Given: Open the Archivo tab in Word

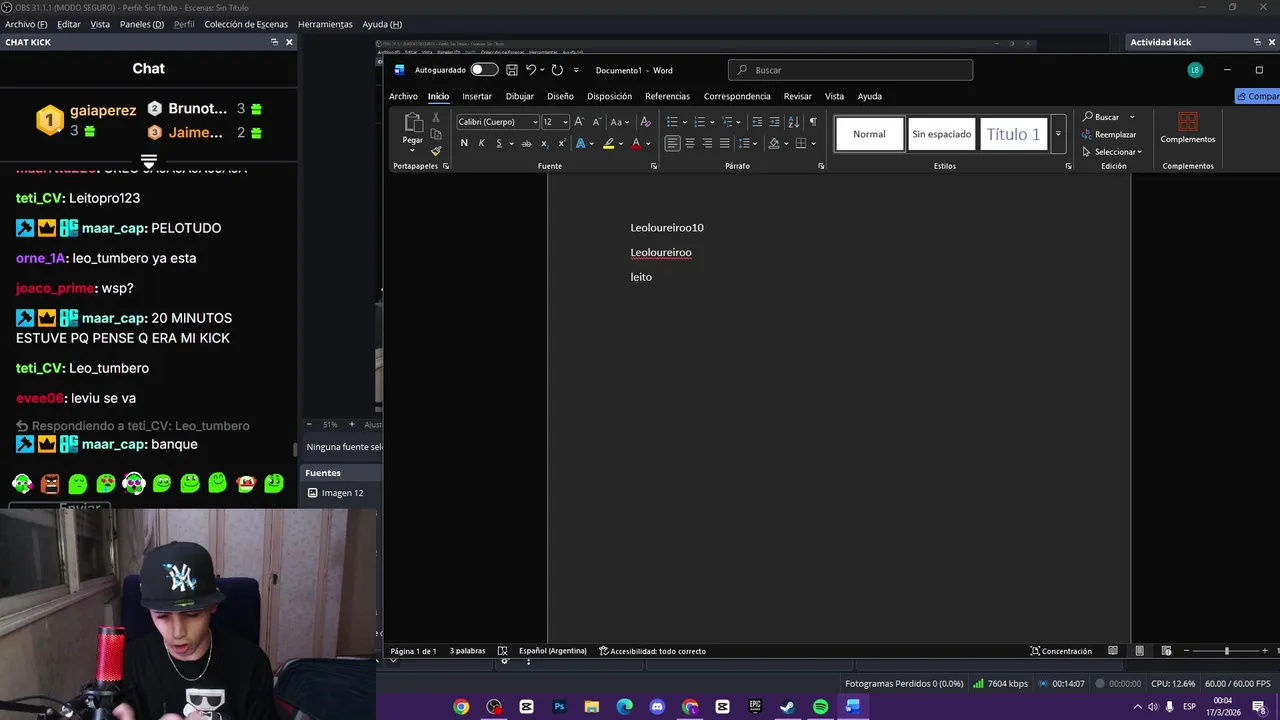Looking at the screenshot, I should point(403,96).
